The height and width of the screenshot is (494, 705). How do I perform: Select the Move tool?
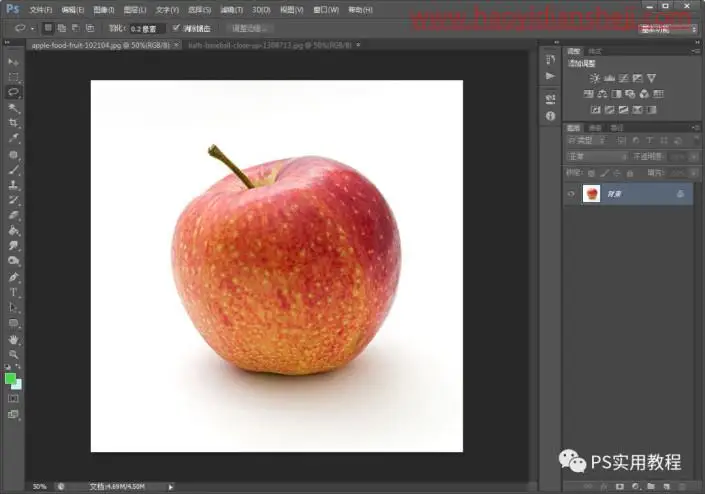click(x=13, y=62)
